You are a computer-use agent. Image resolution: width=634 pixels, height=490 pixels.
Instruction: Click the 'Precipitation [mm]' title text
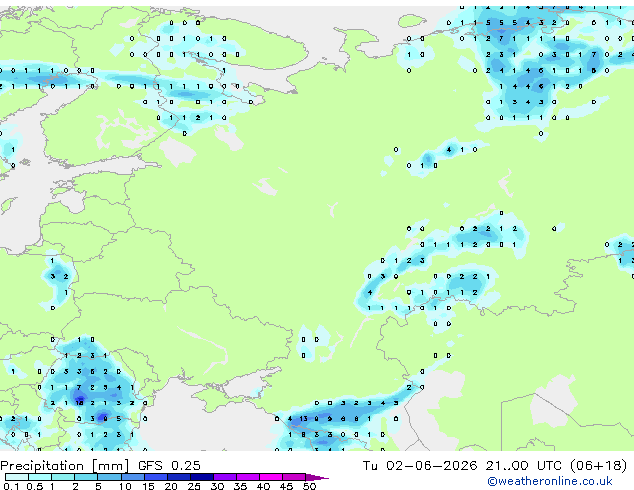(65, 466)
